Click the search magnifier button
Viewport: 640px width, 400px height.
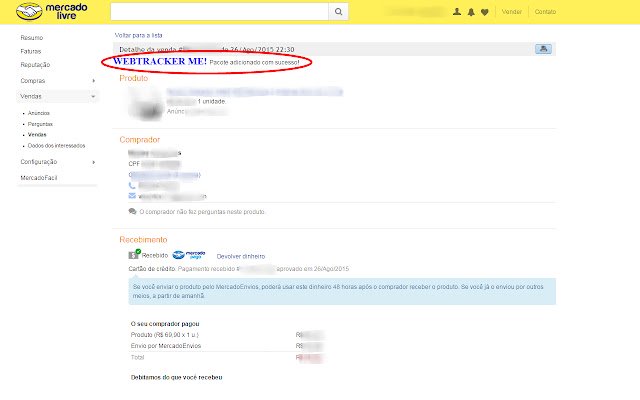[338, 12]
